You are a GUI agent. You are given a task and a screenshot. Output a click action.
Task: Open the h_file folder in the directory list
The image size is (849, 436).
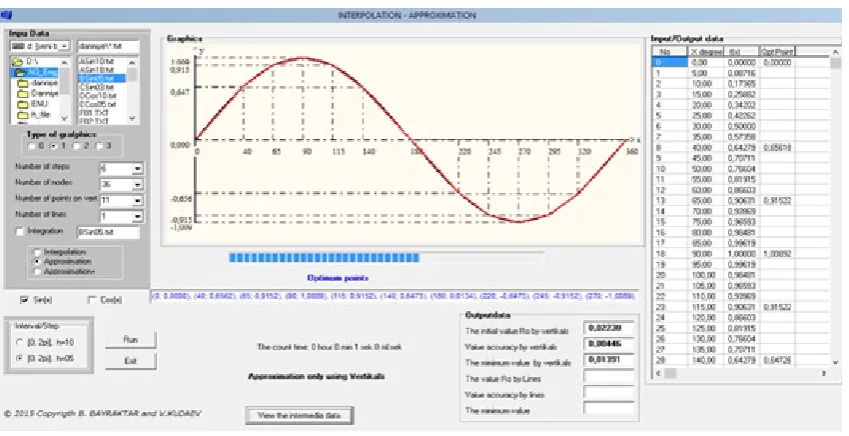tap(35, 114)
